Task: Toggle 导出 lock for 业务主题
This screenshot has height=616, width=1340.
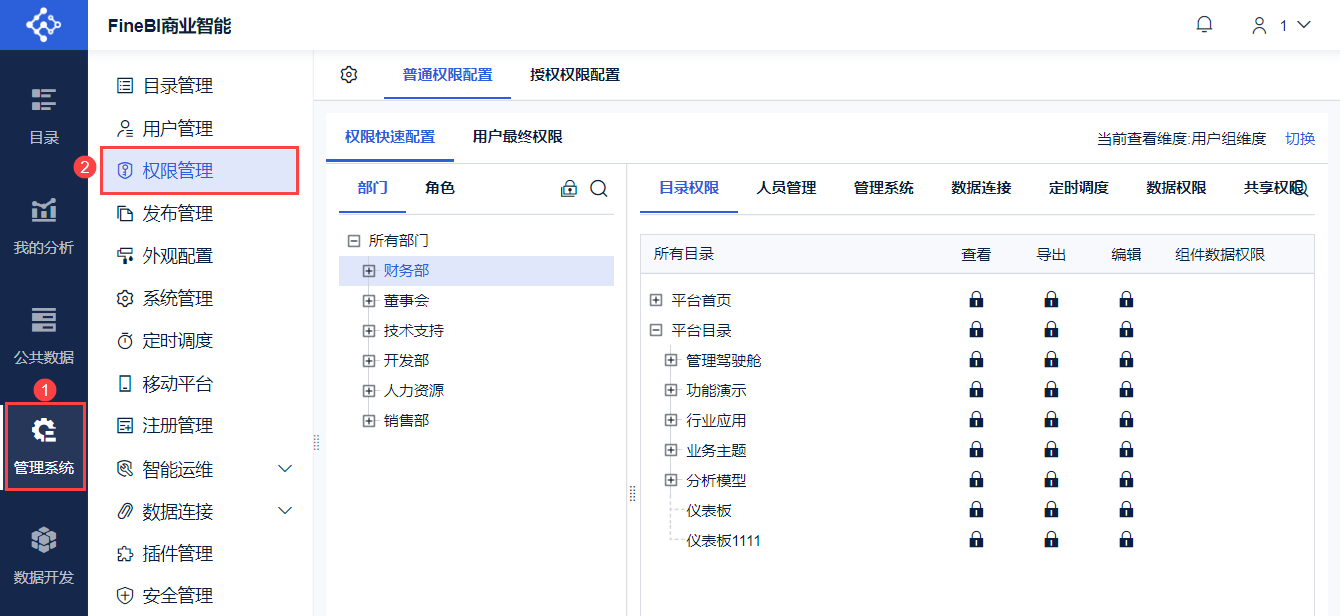Action: click(x=1051, y=449)
